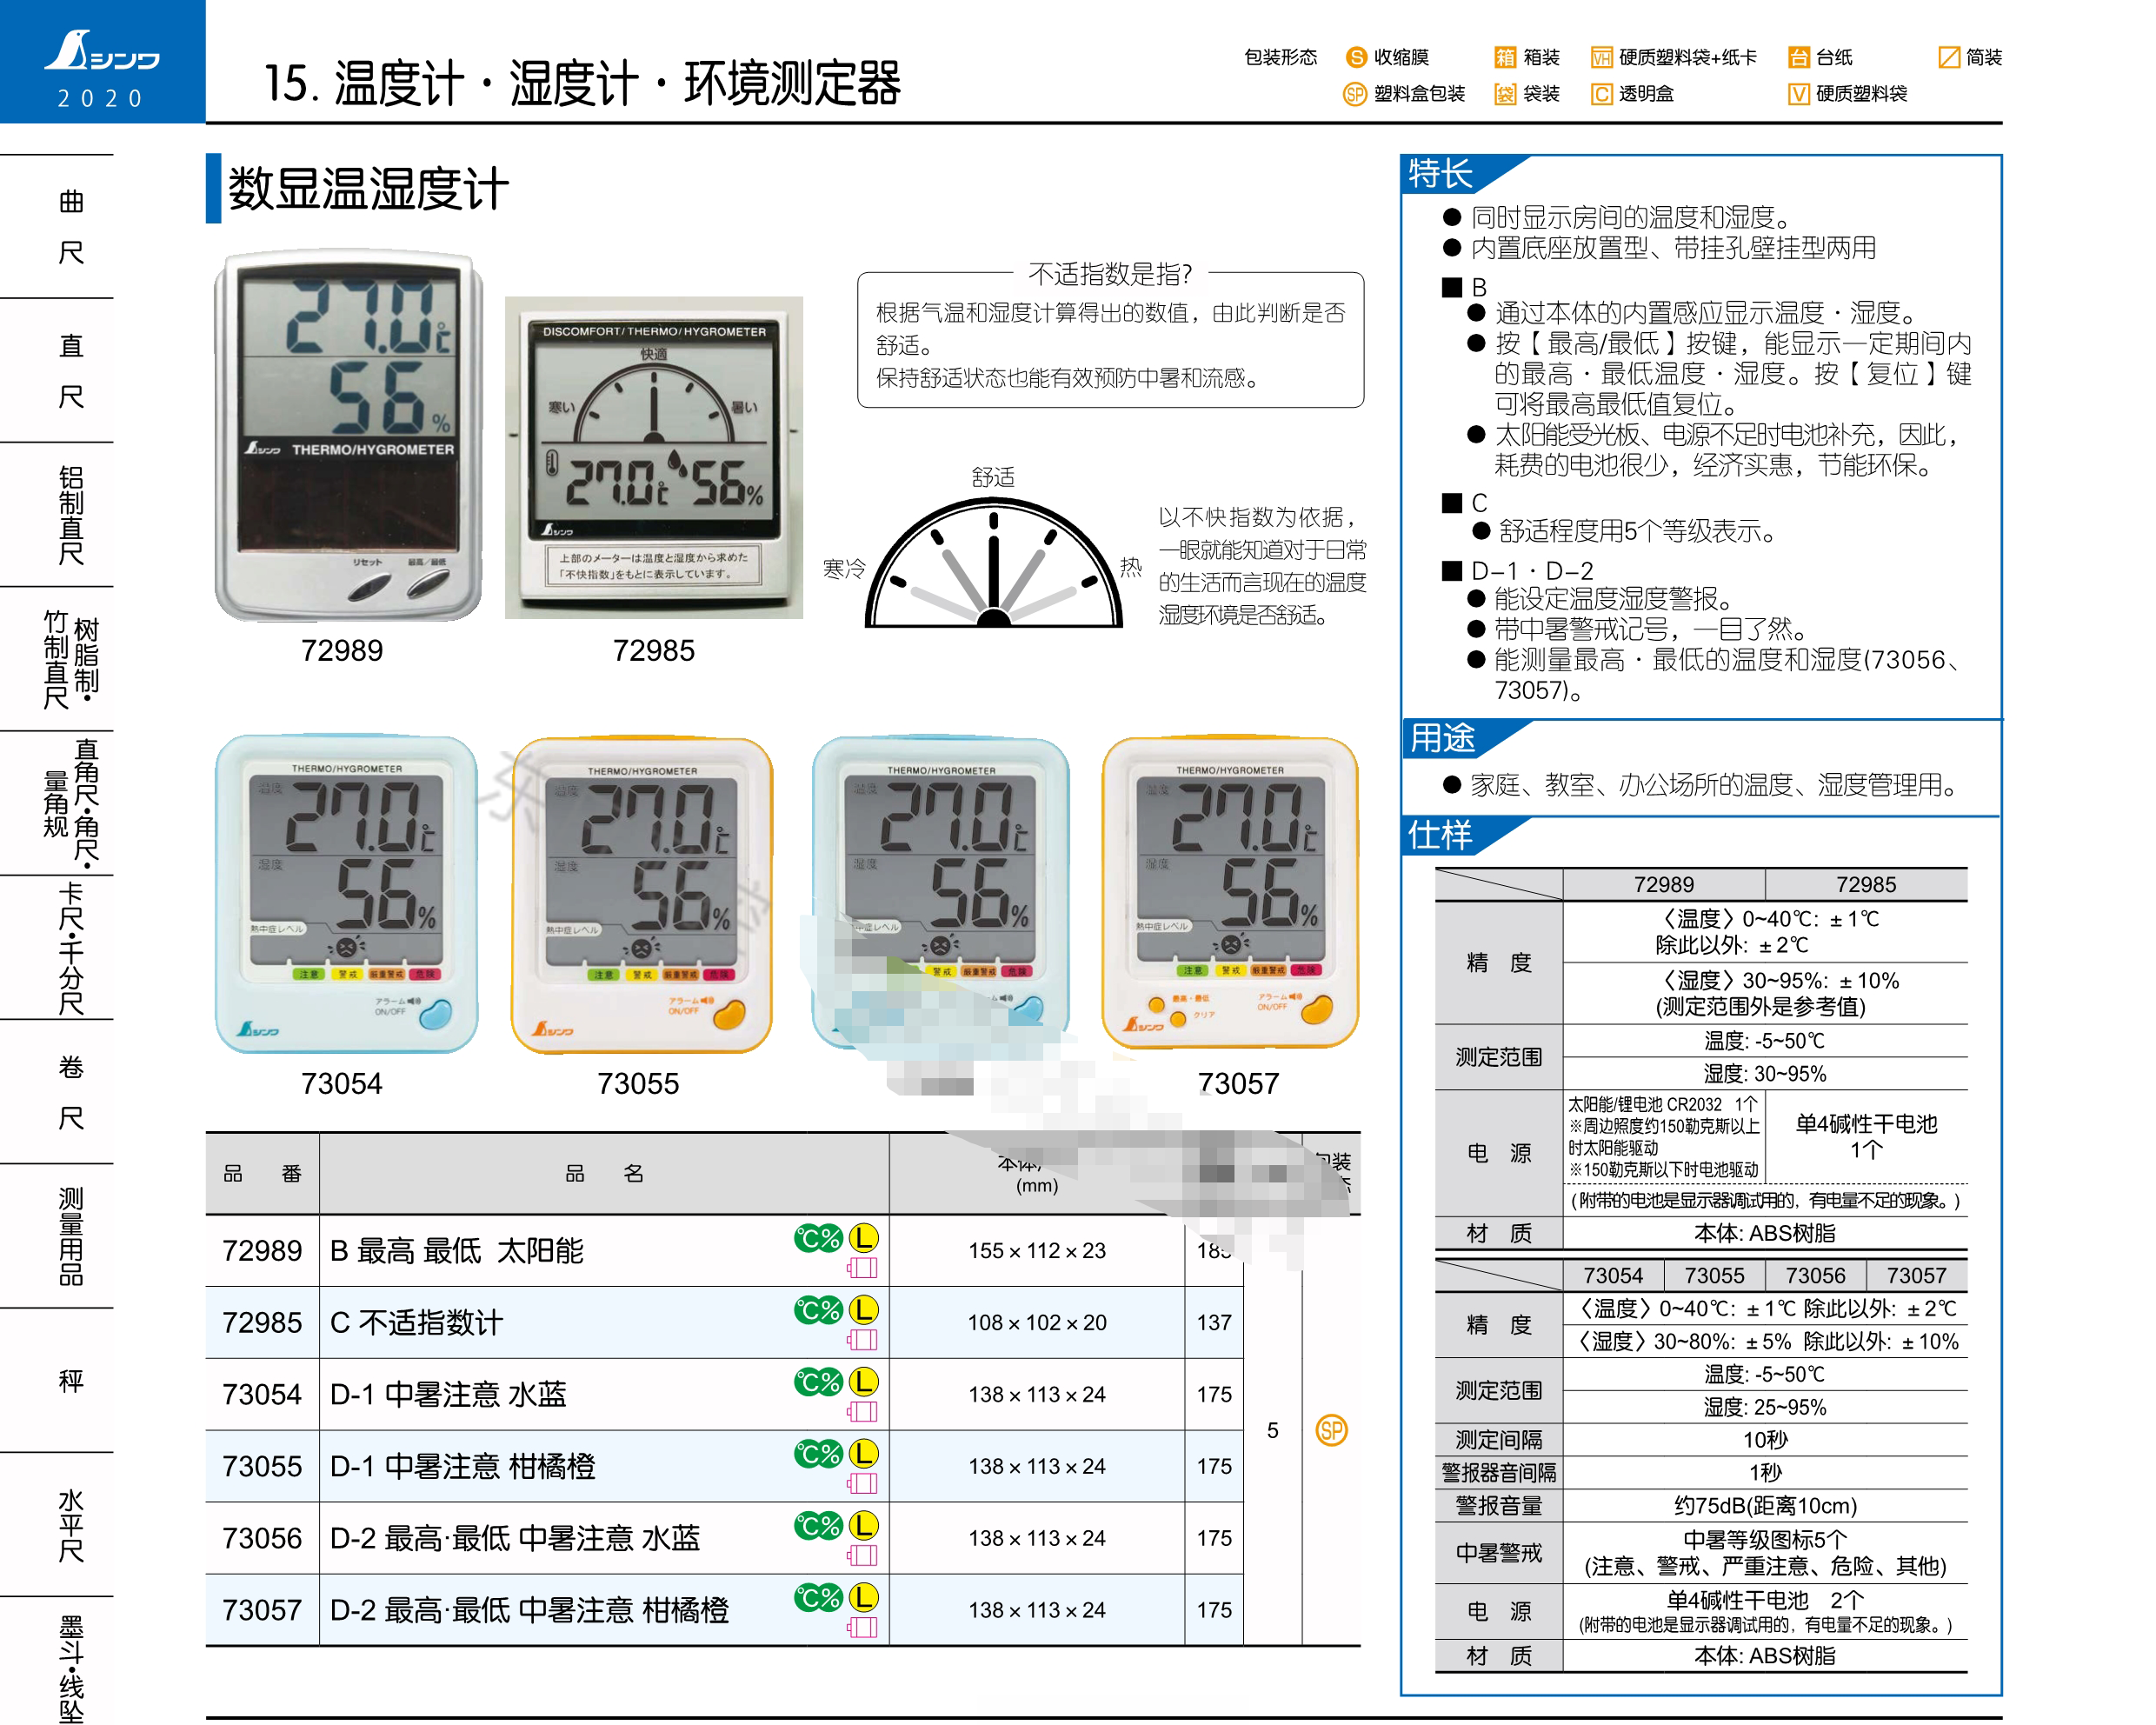The height and width of the screenshot is (1725, 2156).
Task: Click product number 72989 in table
Action: [262, 1250]
